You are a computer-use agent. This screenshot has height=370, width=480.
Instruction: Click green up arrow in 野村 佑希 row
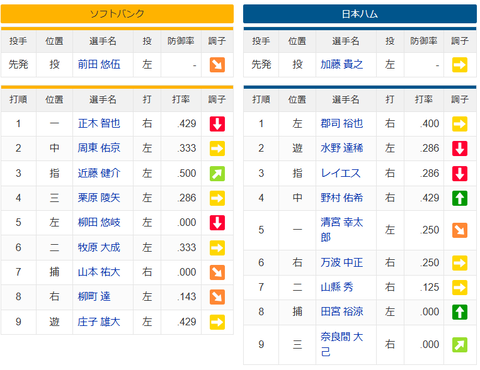(460, 198)
